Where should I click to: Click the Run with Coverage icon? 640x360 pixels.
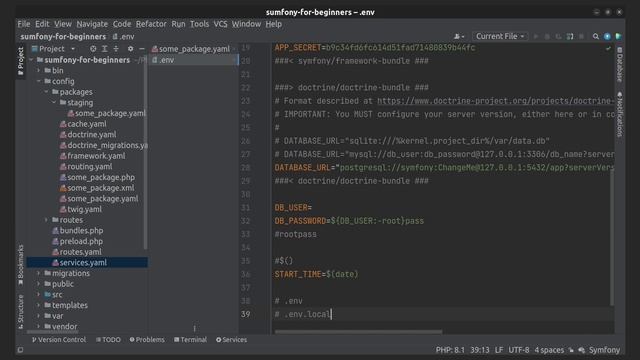point(558,36)
